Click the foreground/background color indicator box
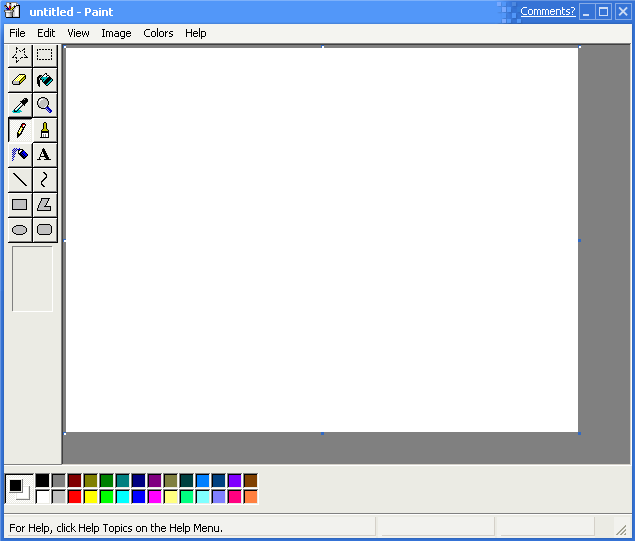The width and height of the screenshot is (635, 541). pos(19,489)
